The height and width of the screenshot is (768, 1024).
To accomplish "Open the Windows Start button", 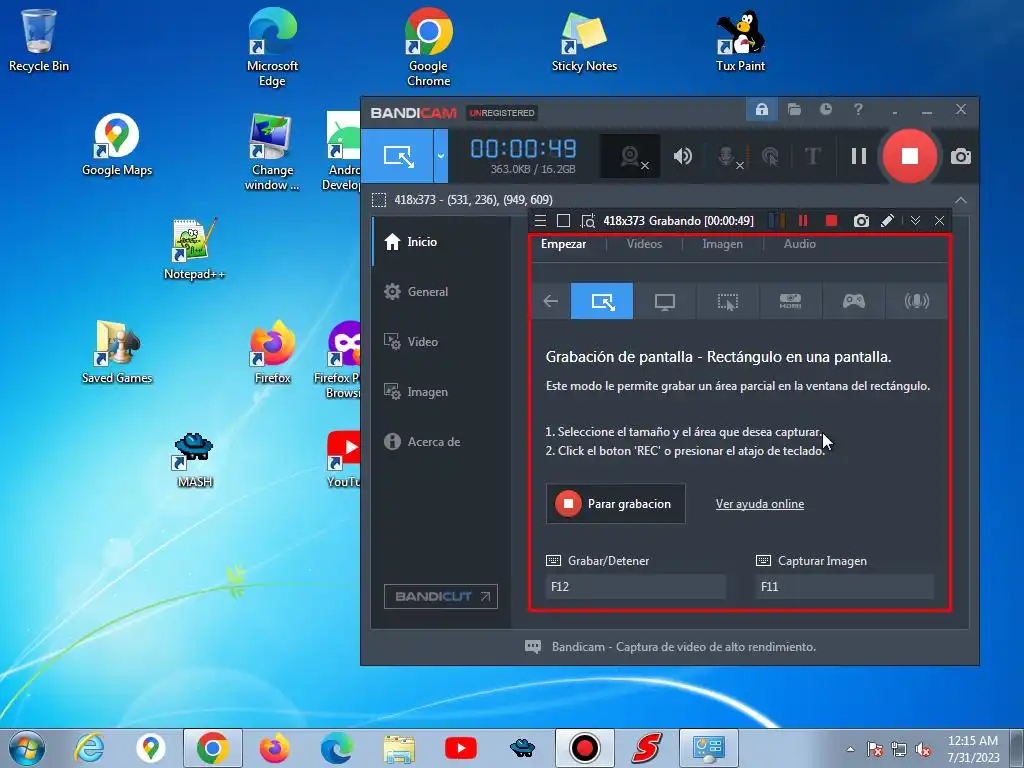I will [x=27, y=748].
